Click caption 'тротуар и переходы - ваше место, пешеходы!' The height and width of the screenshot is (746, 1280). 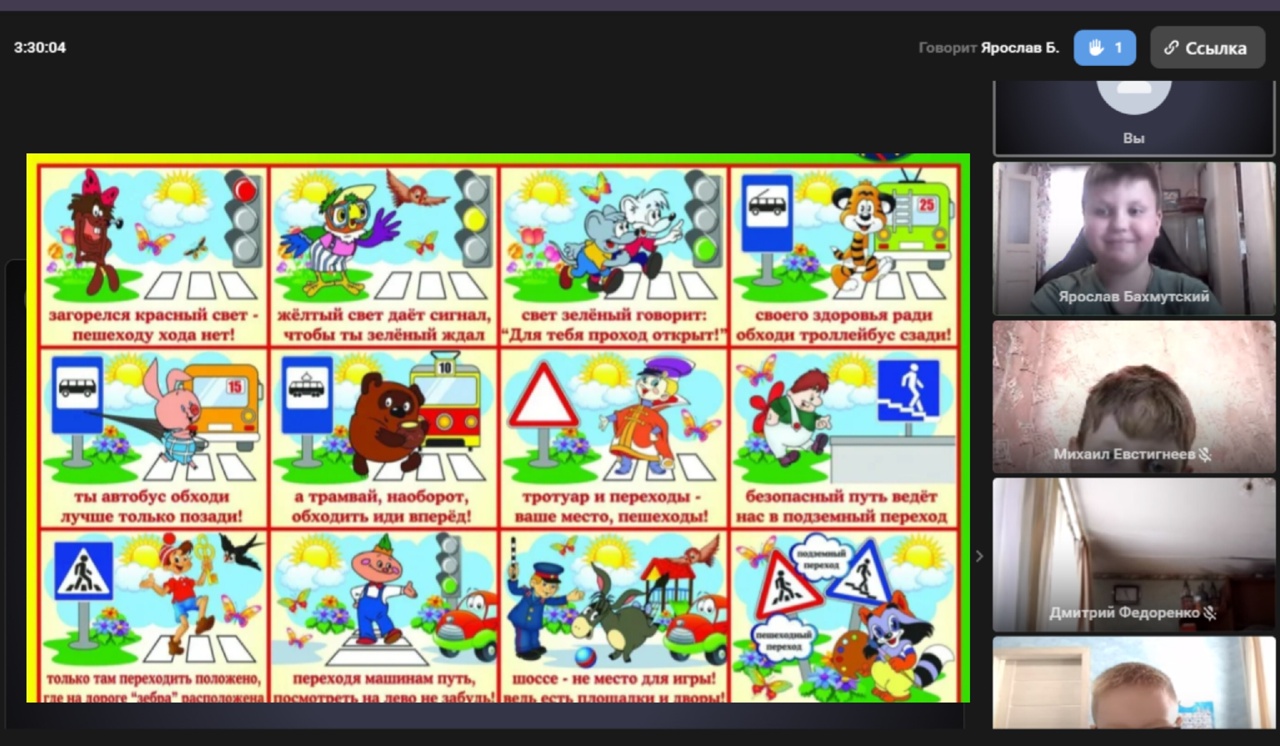[x=613, y=506]
